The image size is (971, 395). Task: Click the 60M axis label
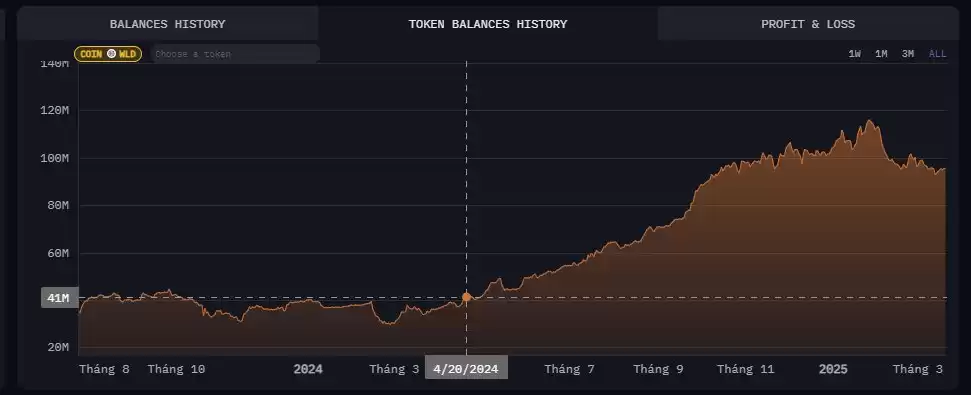click(58, 253)
